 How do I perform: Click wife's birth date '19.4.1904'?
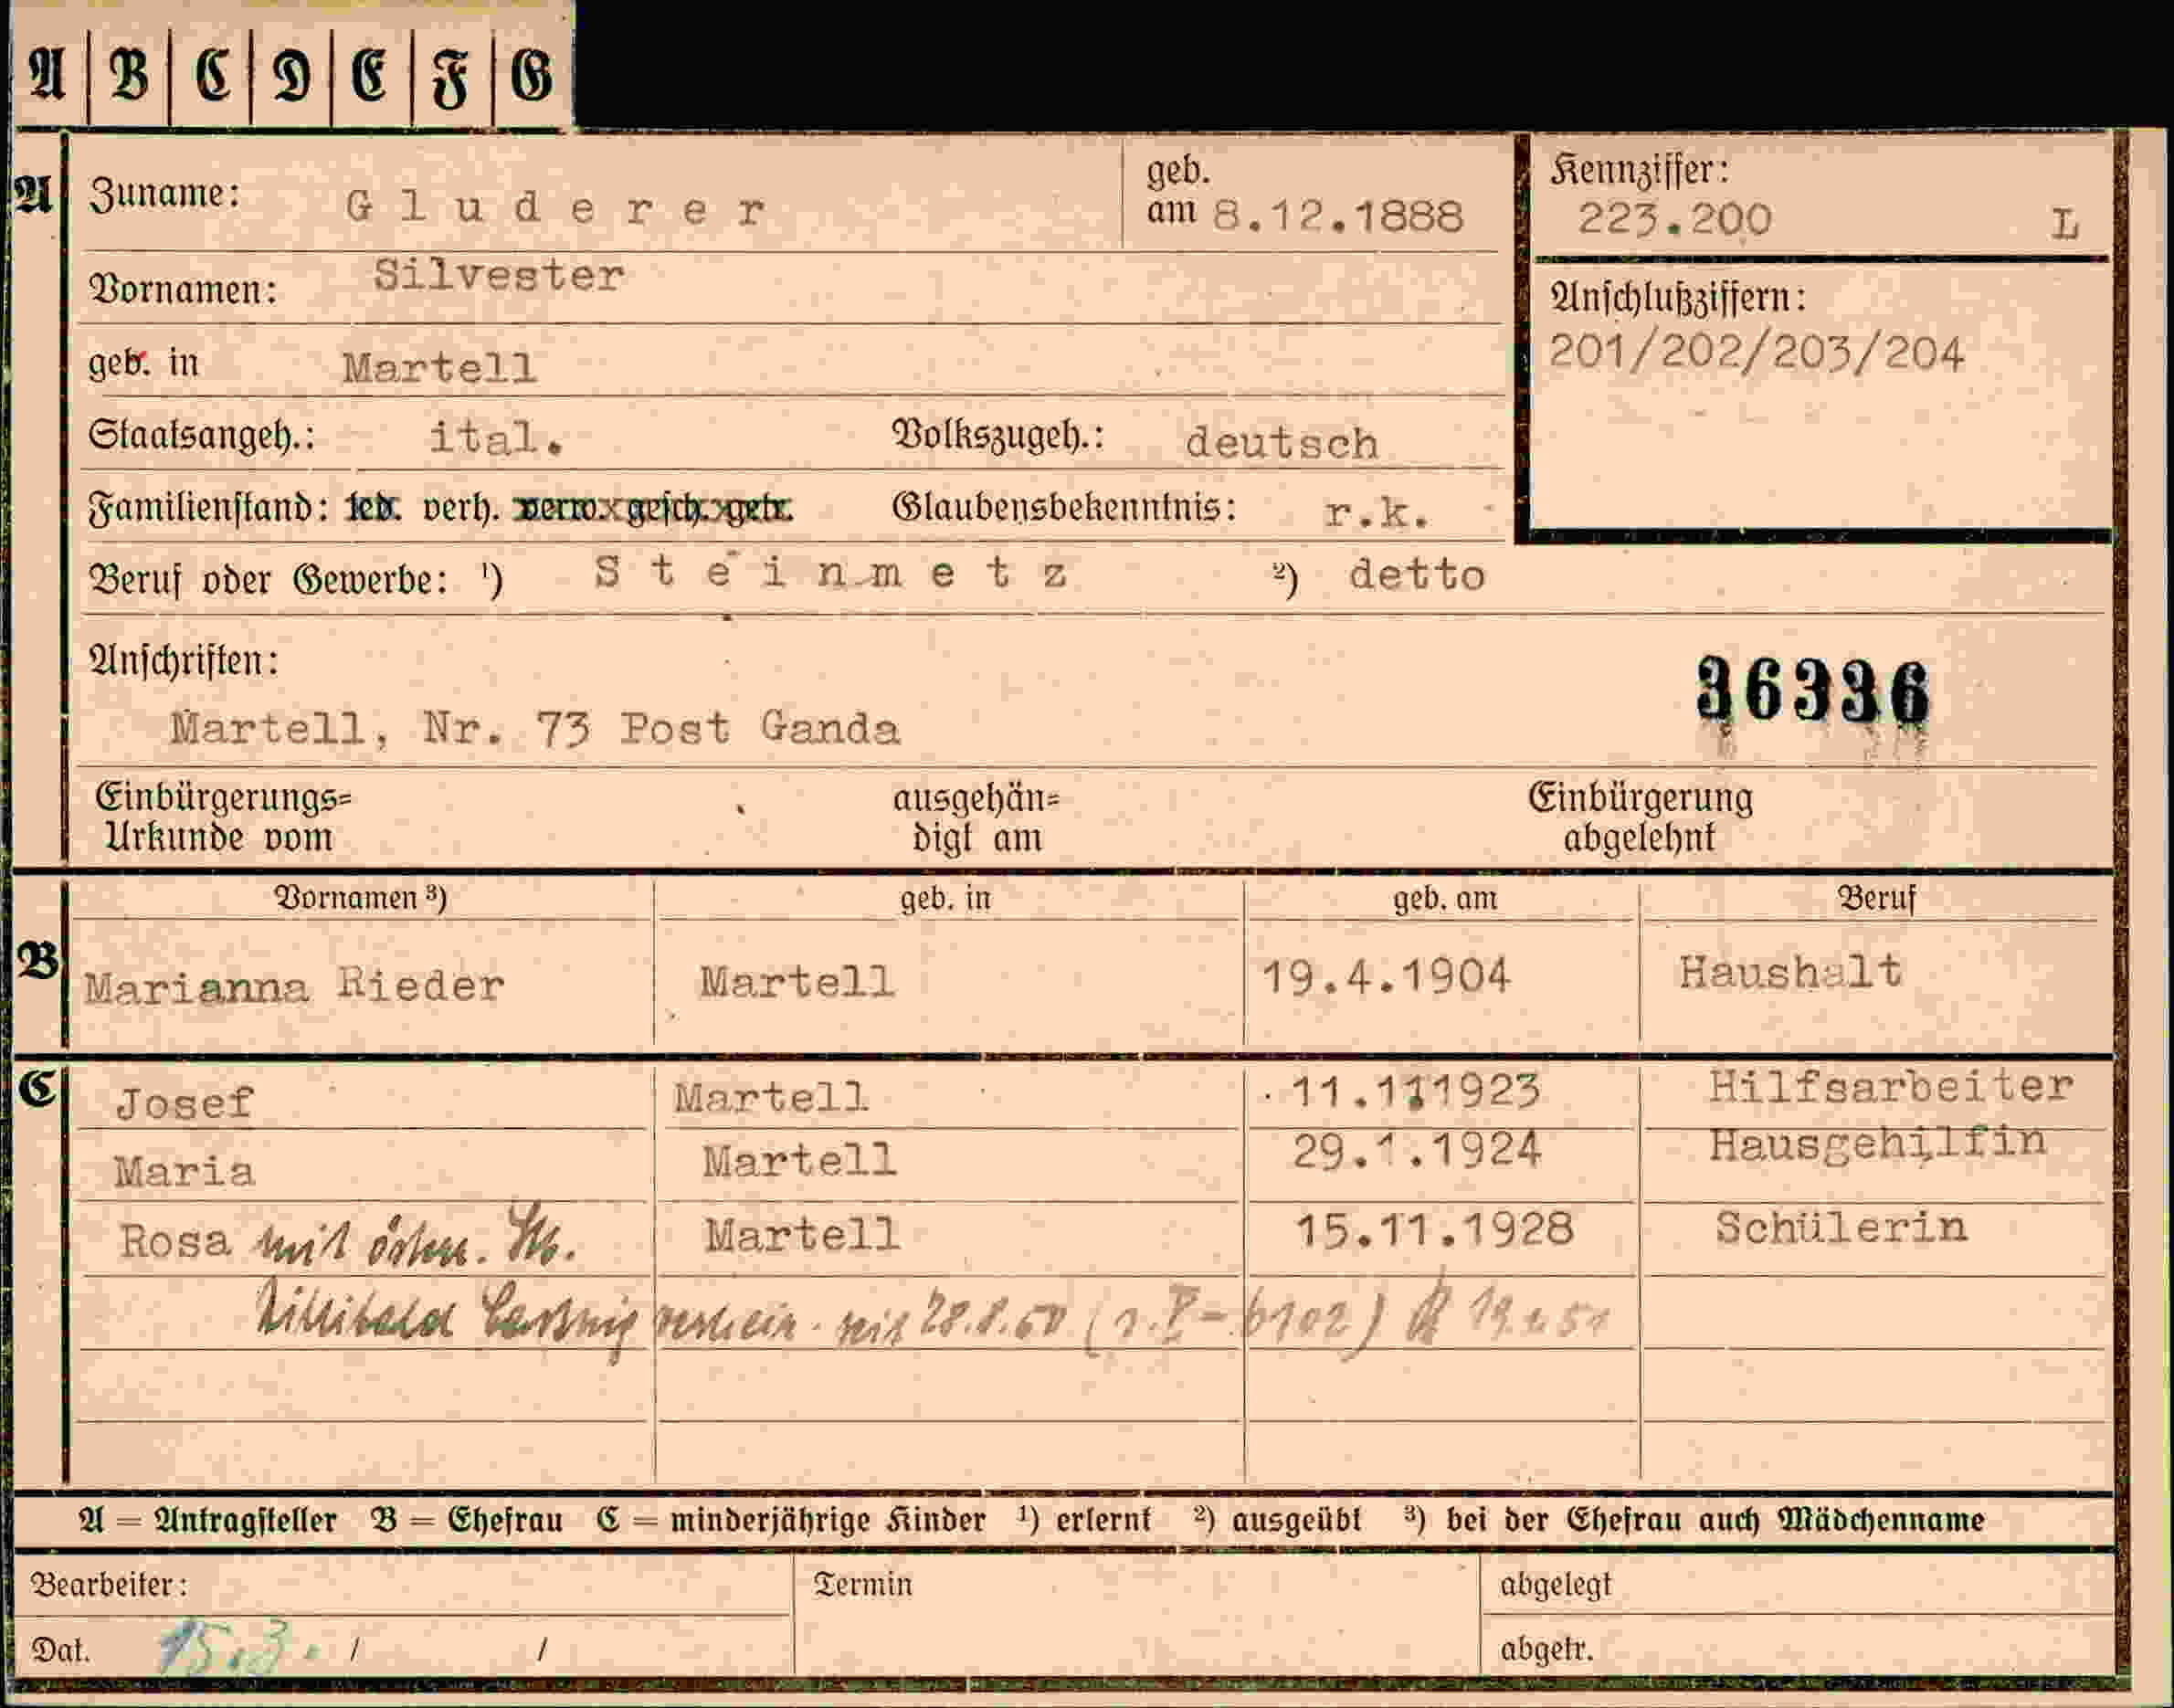1386,976
